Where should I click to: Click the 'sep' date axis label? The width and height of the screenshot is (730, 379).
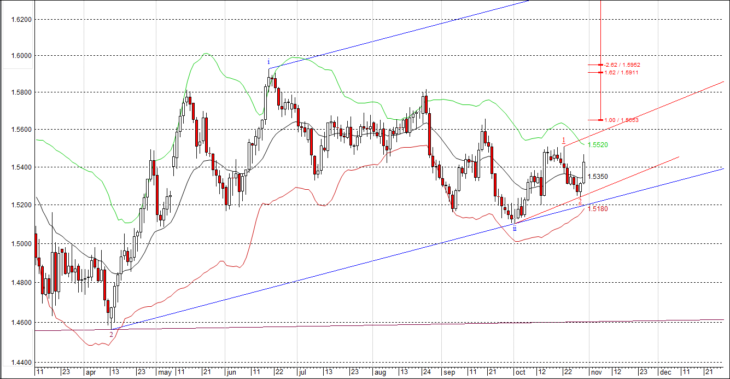click(449, 372)
